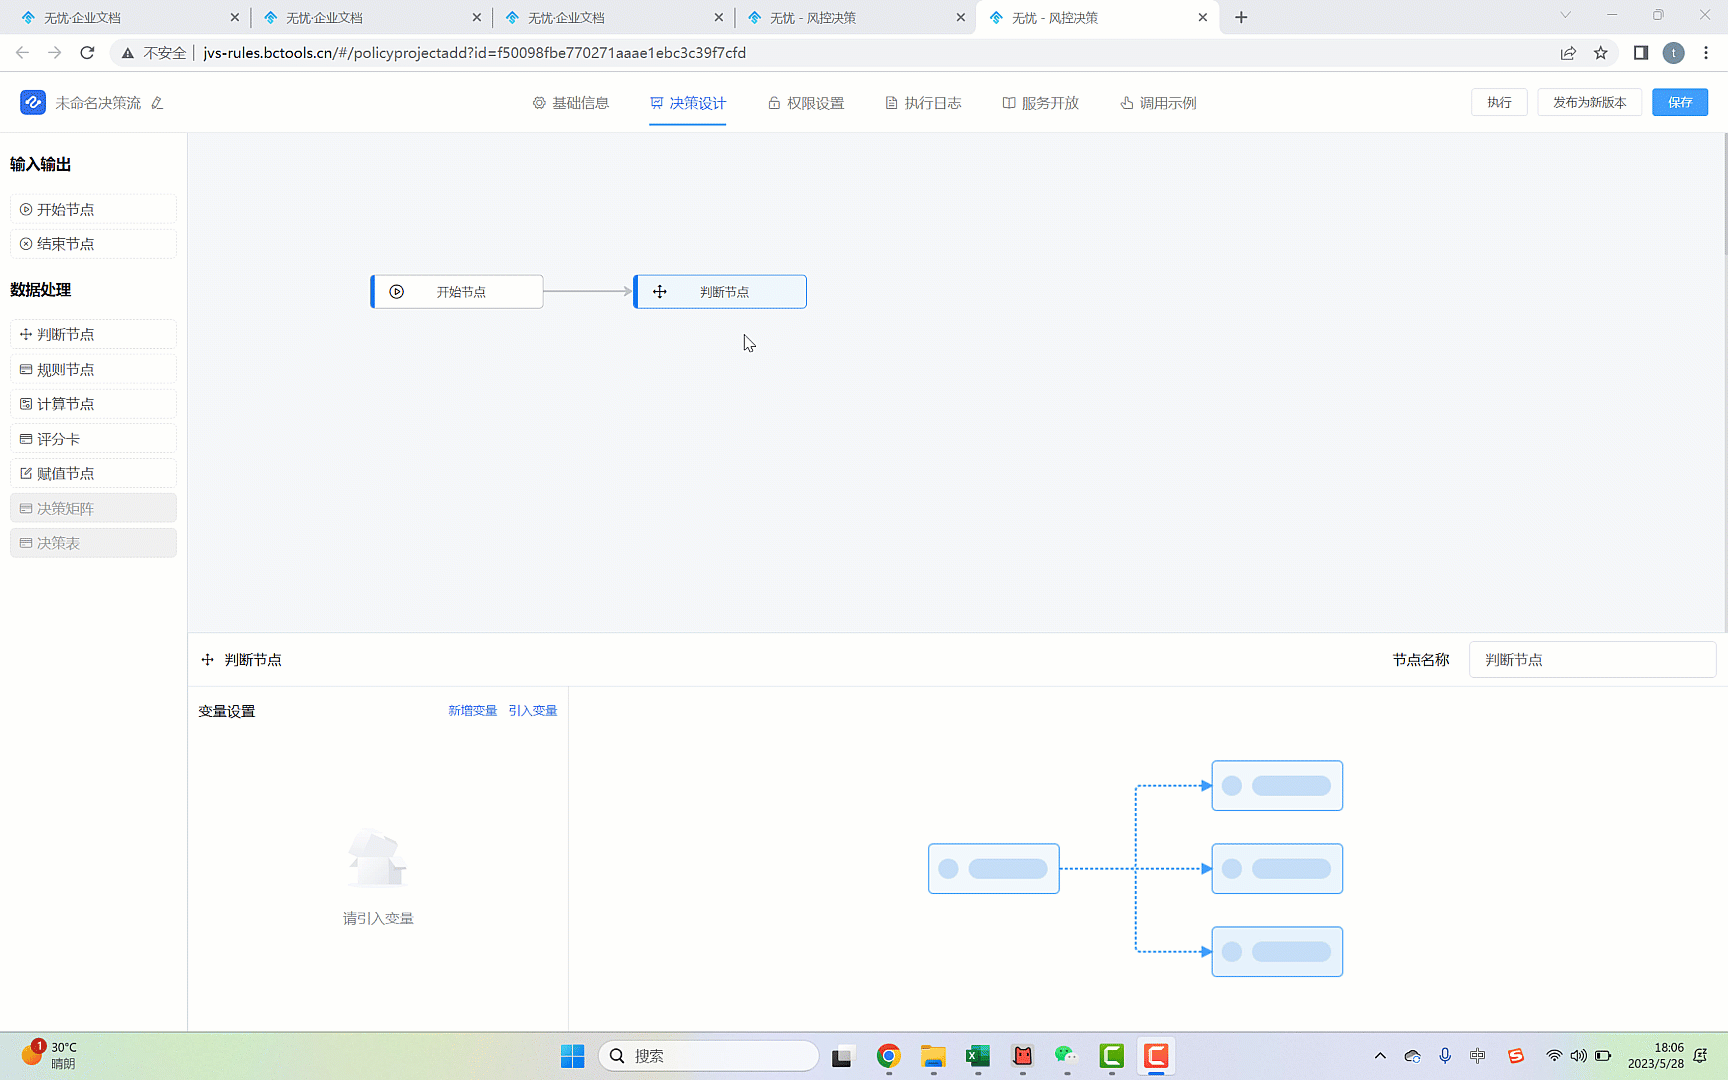Click the app logo next to 未命名决策流
Screen dimensions: 1728x1080
(33, 102)
